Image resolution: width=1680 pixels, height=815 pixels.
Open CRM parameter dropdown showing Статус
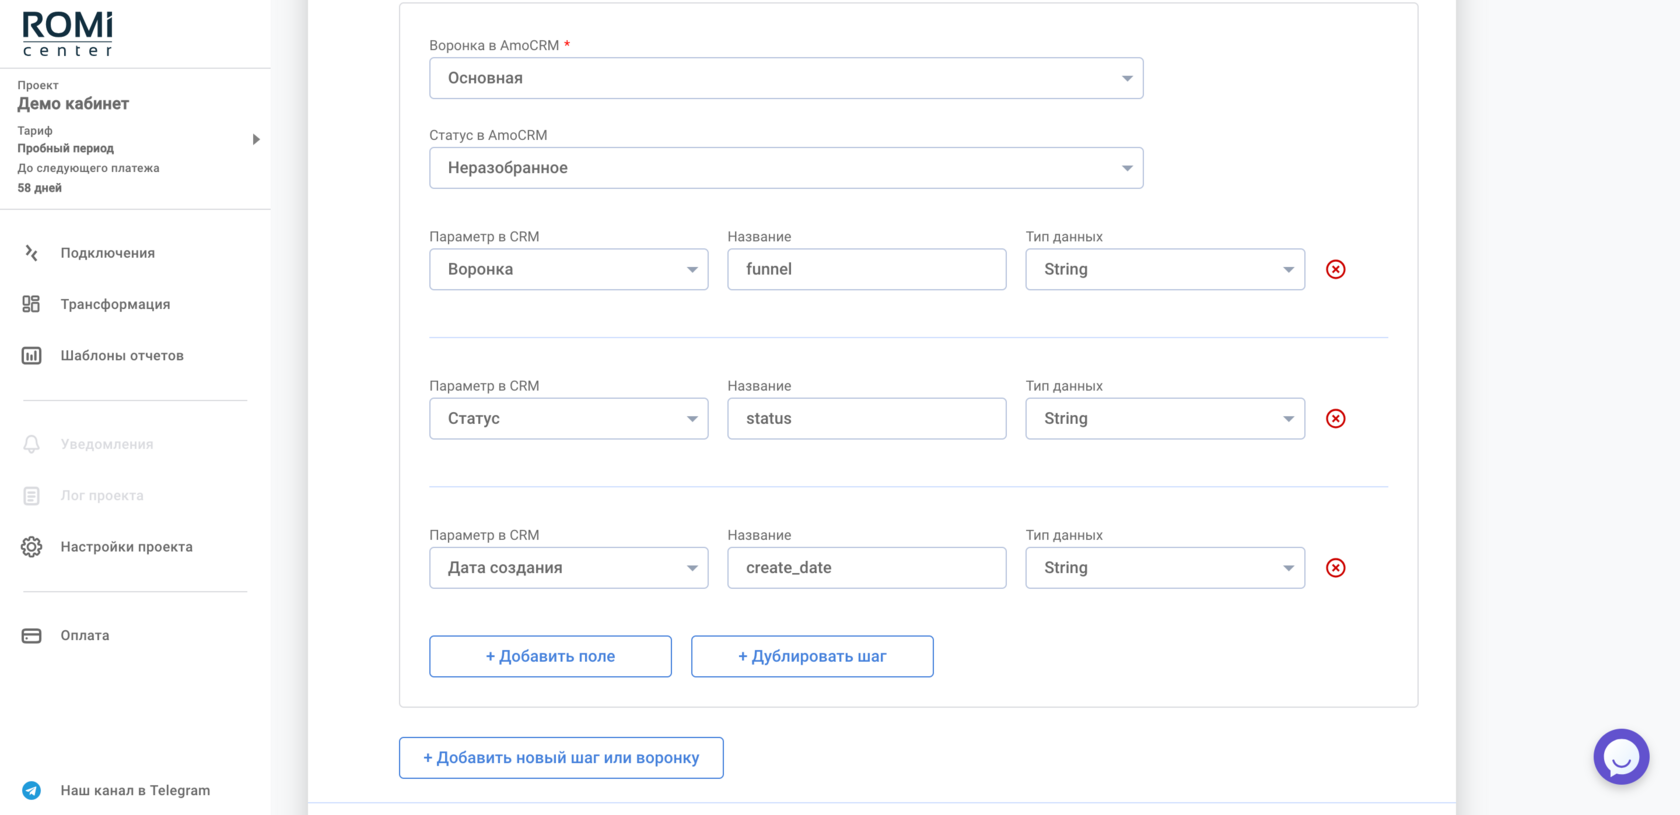569,418
